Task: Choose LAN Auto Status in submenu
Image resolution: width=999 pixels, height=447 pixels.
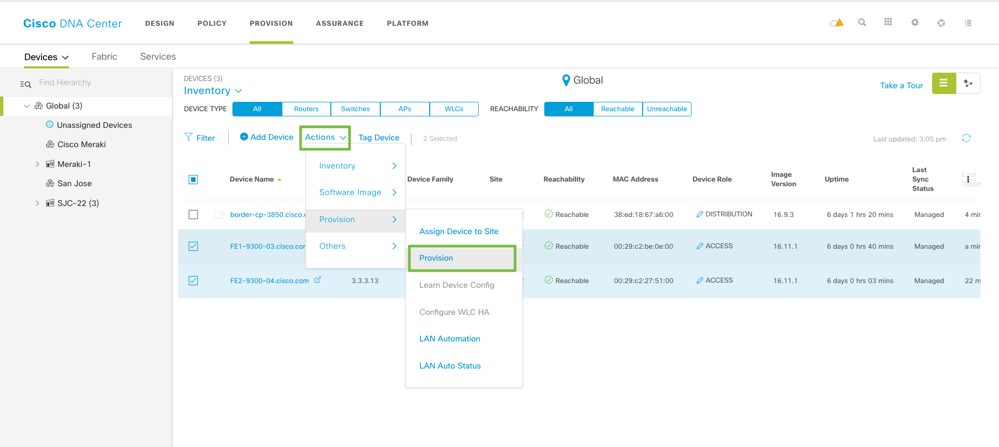Action: 450,366
